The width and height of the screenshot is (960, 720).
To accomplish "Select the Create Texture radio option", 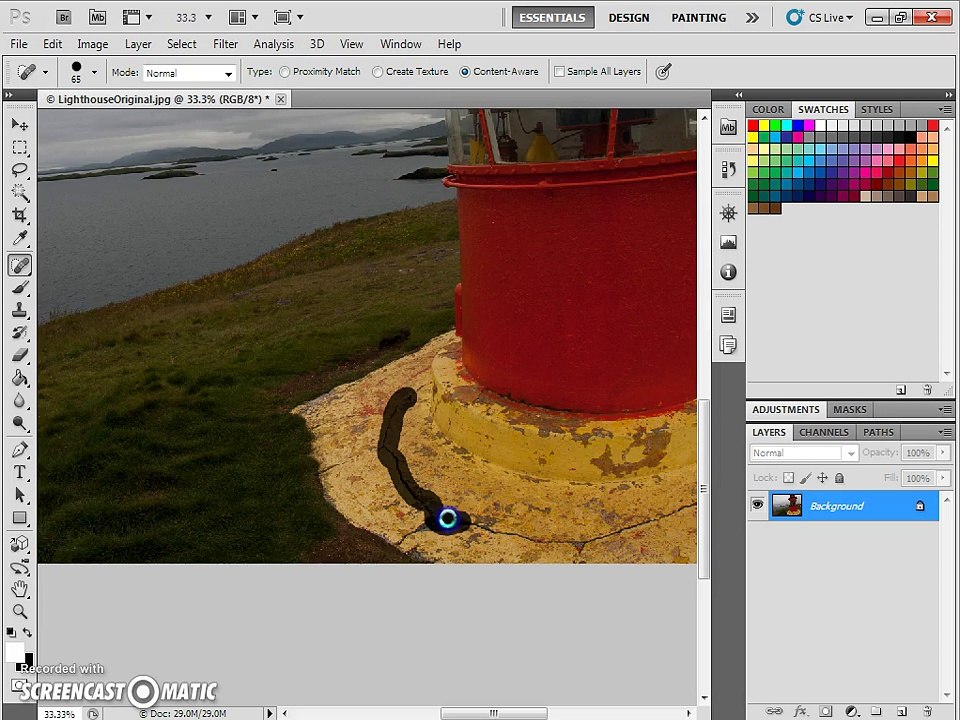I will [x=378, y=72].
